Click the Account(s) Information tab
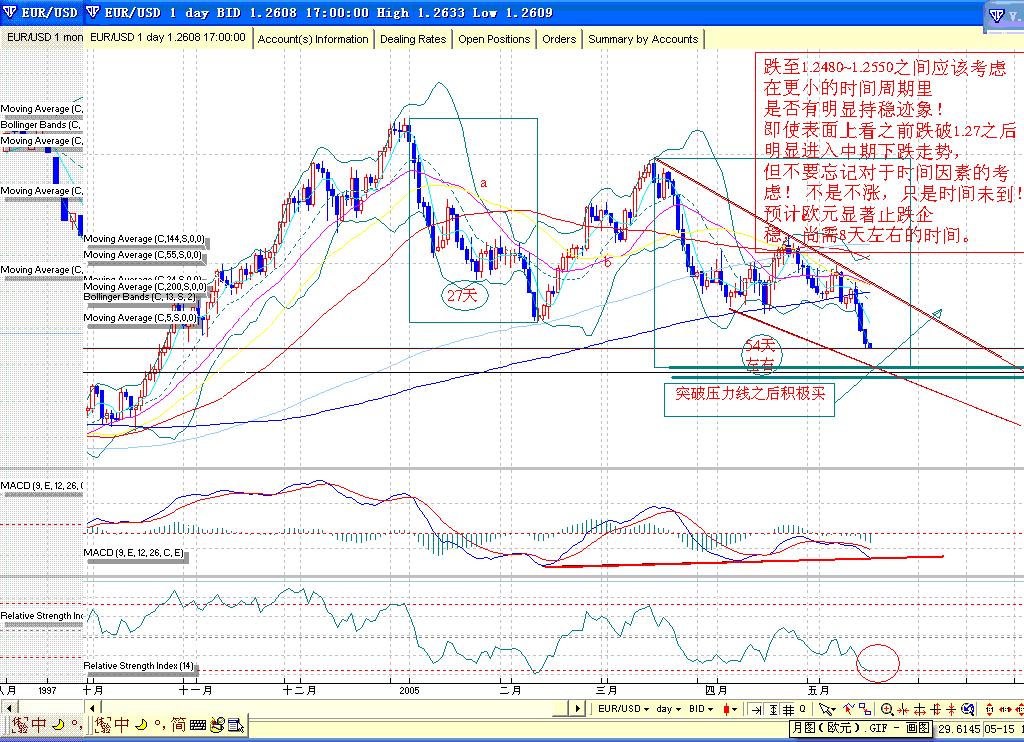 click(313, 39)
